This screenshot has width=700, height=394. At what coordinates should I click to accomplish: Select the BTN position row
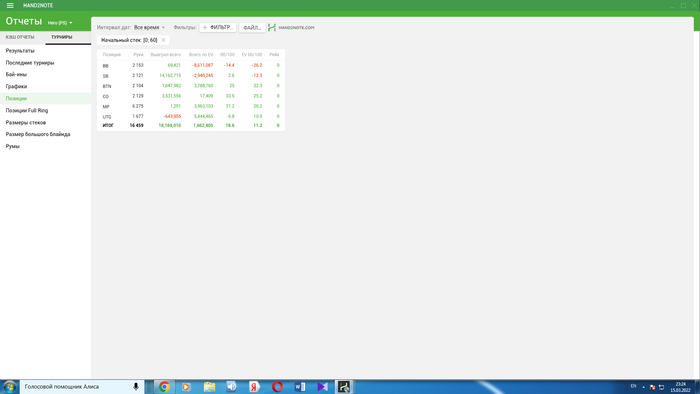[191, 86]
